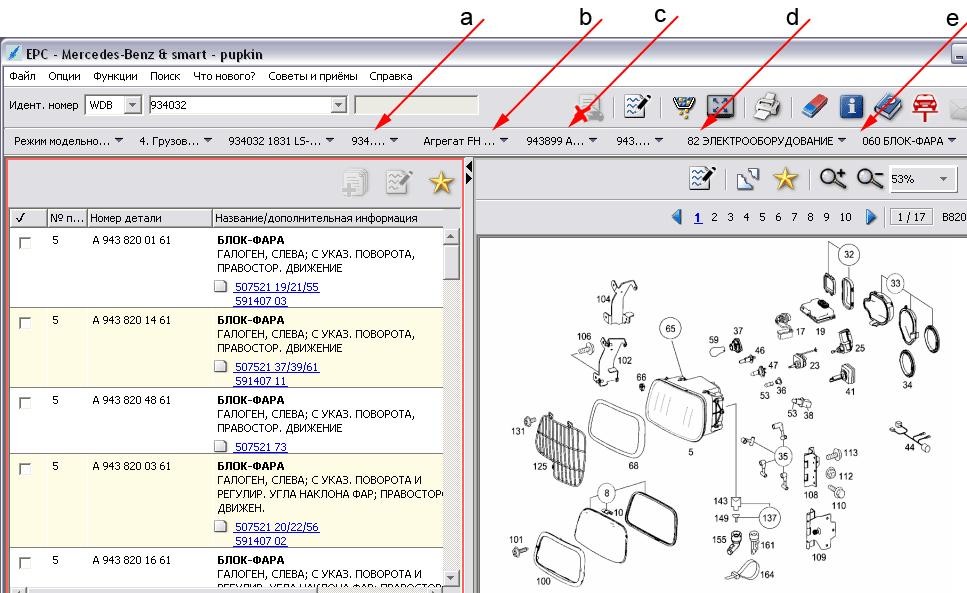This screenshot has width=967, height=593.
Task: Check the box for part A 943 820 01 61
Action: [25, 242]
